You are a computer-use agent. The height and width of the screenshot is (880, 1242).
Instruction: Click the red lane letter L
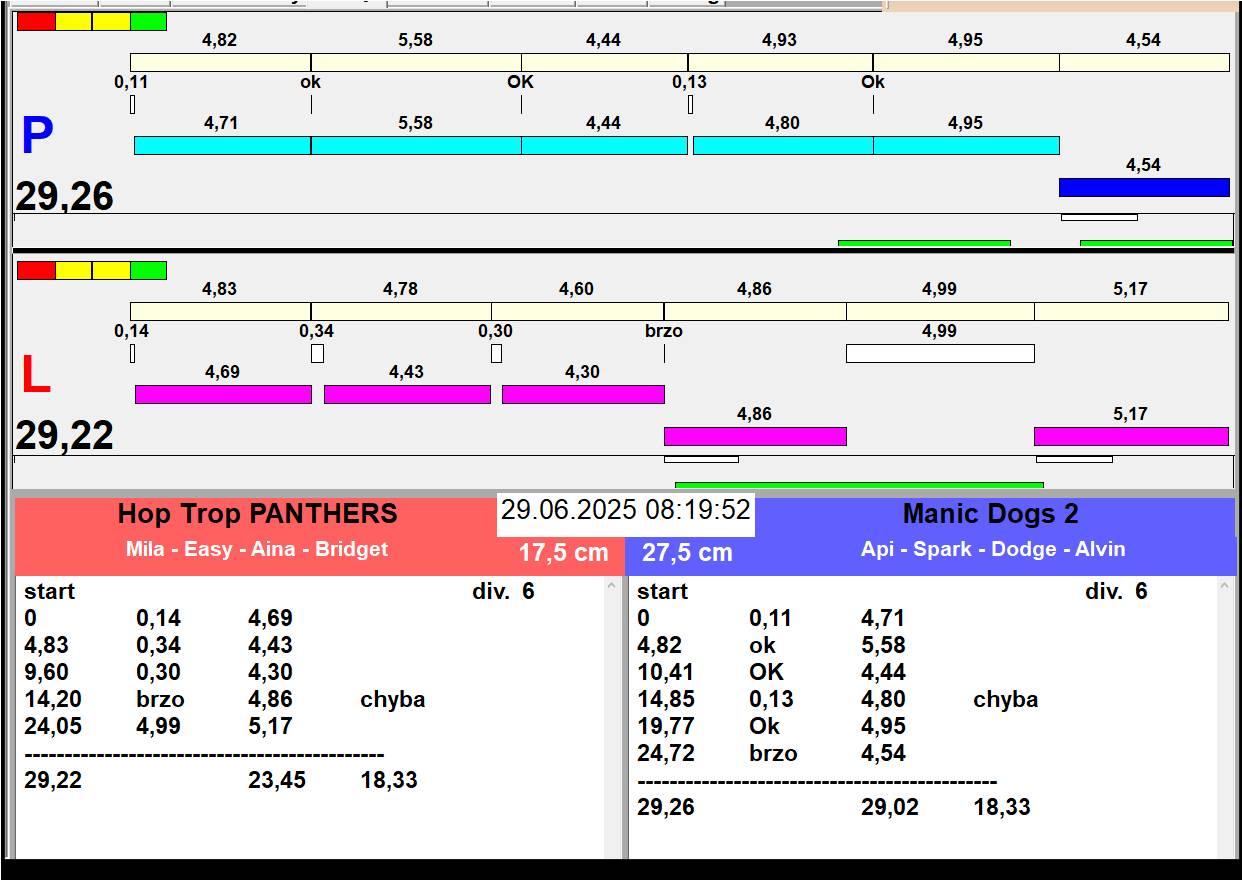(35, 375)
